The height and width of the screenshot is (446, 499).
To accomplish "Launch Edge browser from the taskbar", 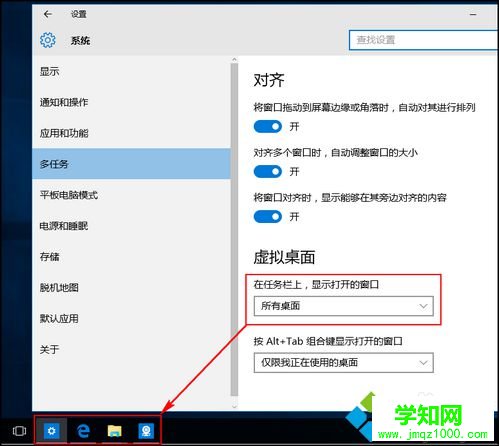I will coord(83,431).
